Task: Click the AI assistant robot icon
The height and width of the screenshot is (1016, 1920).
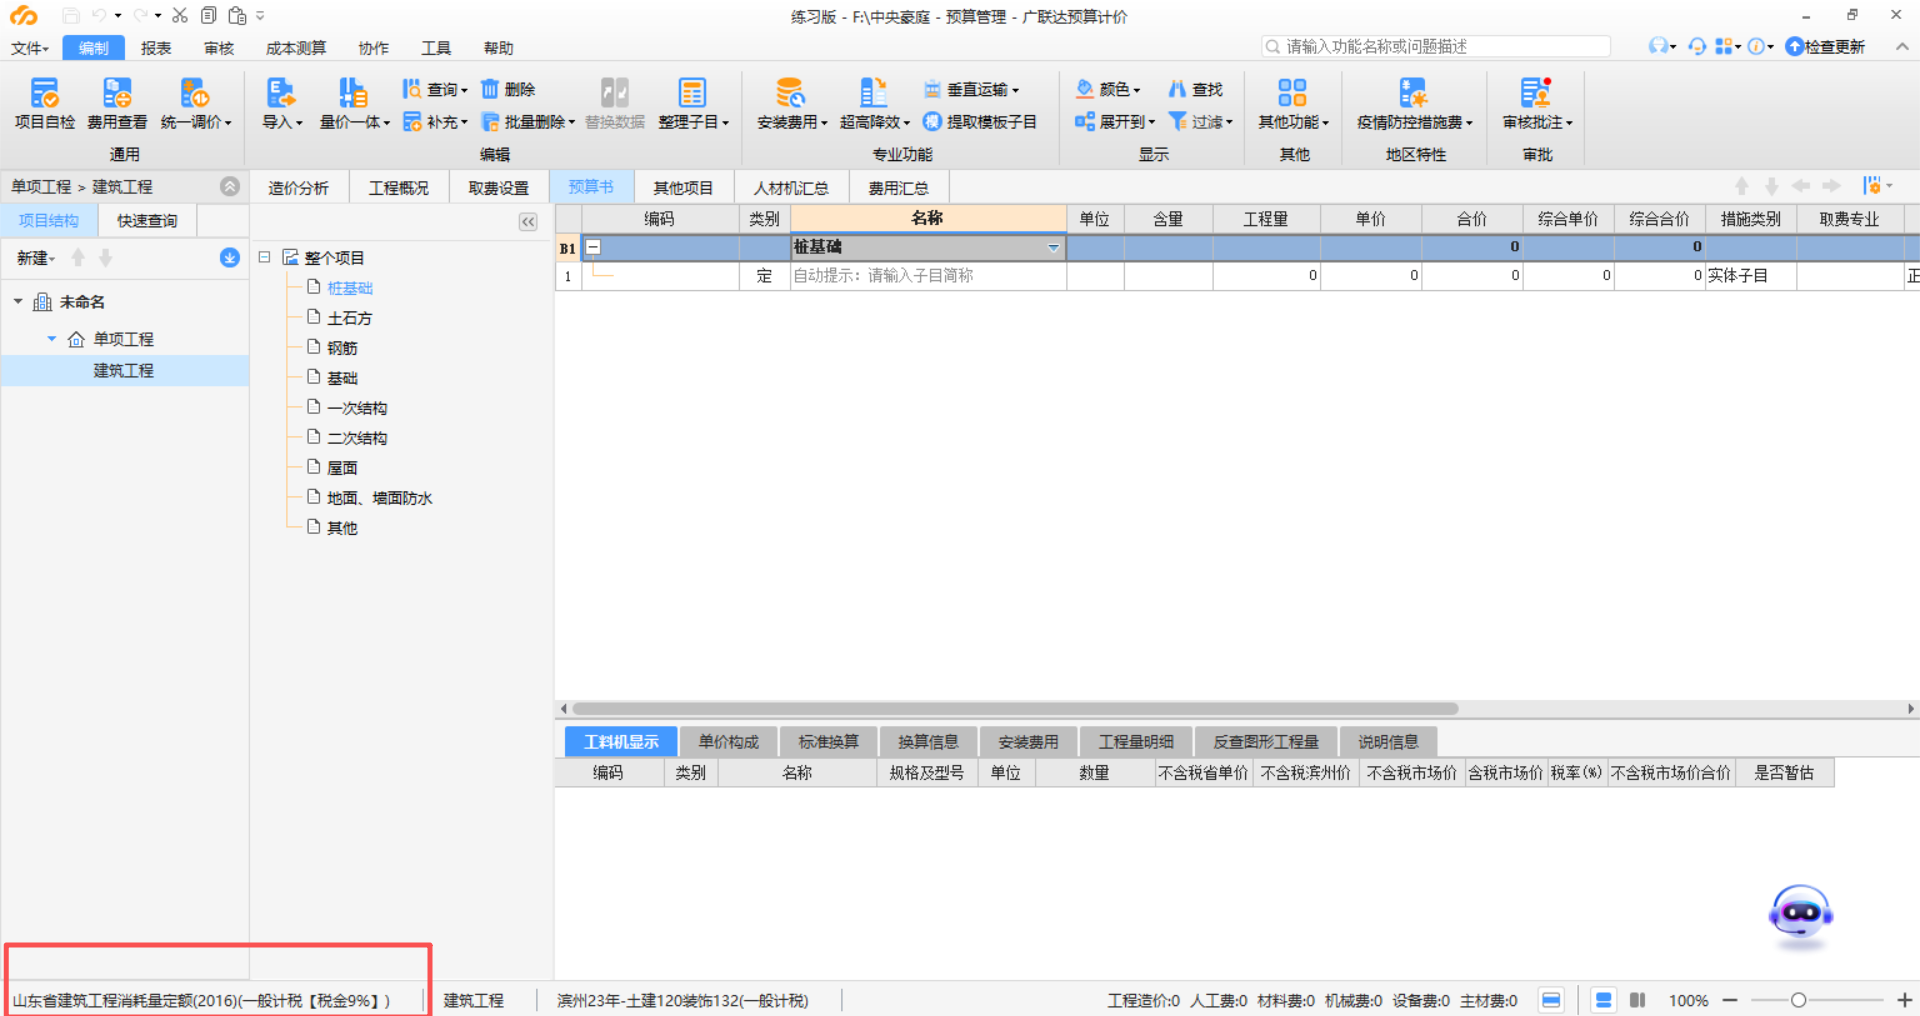Action: [x=1798, y=913]
